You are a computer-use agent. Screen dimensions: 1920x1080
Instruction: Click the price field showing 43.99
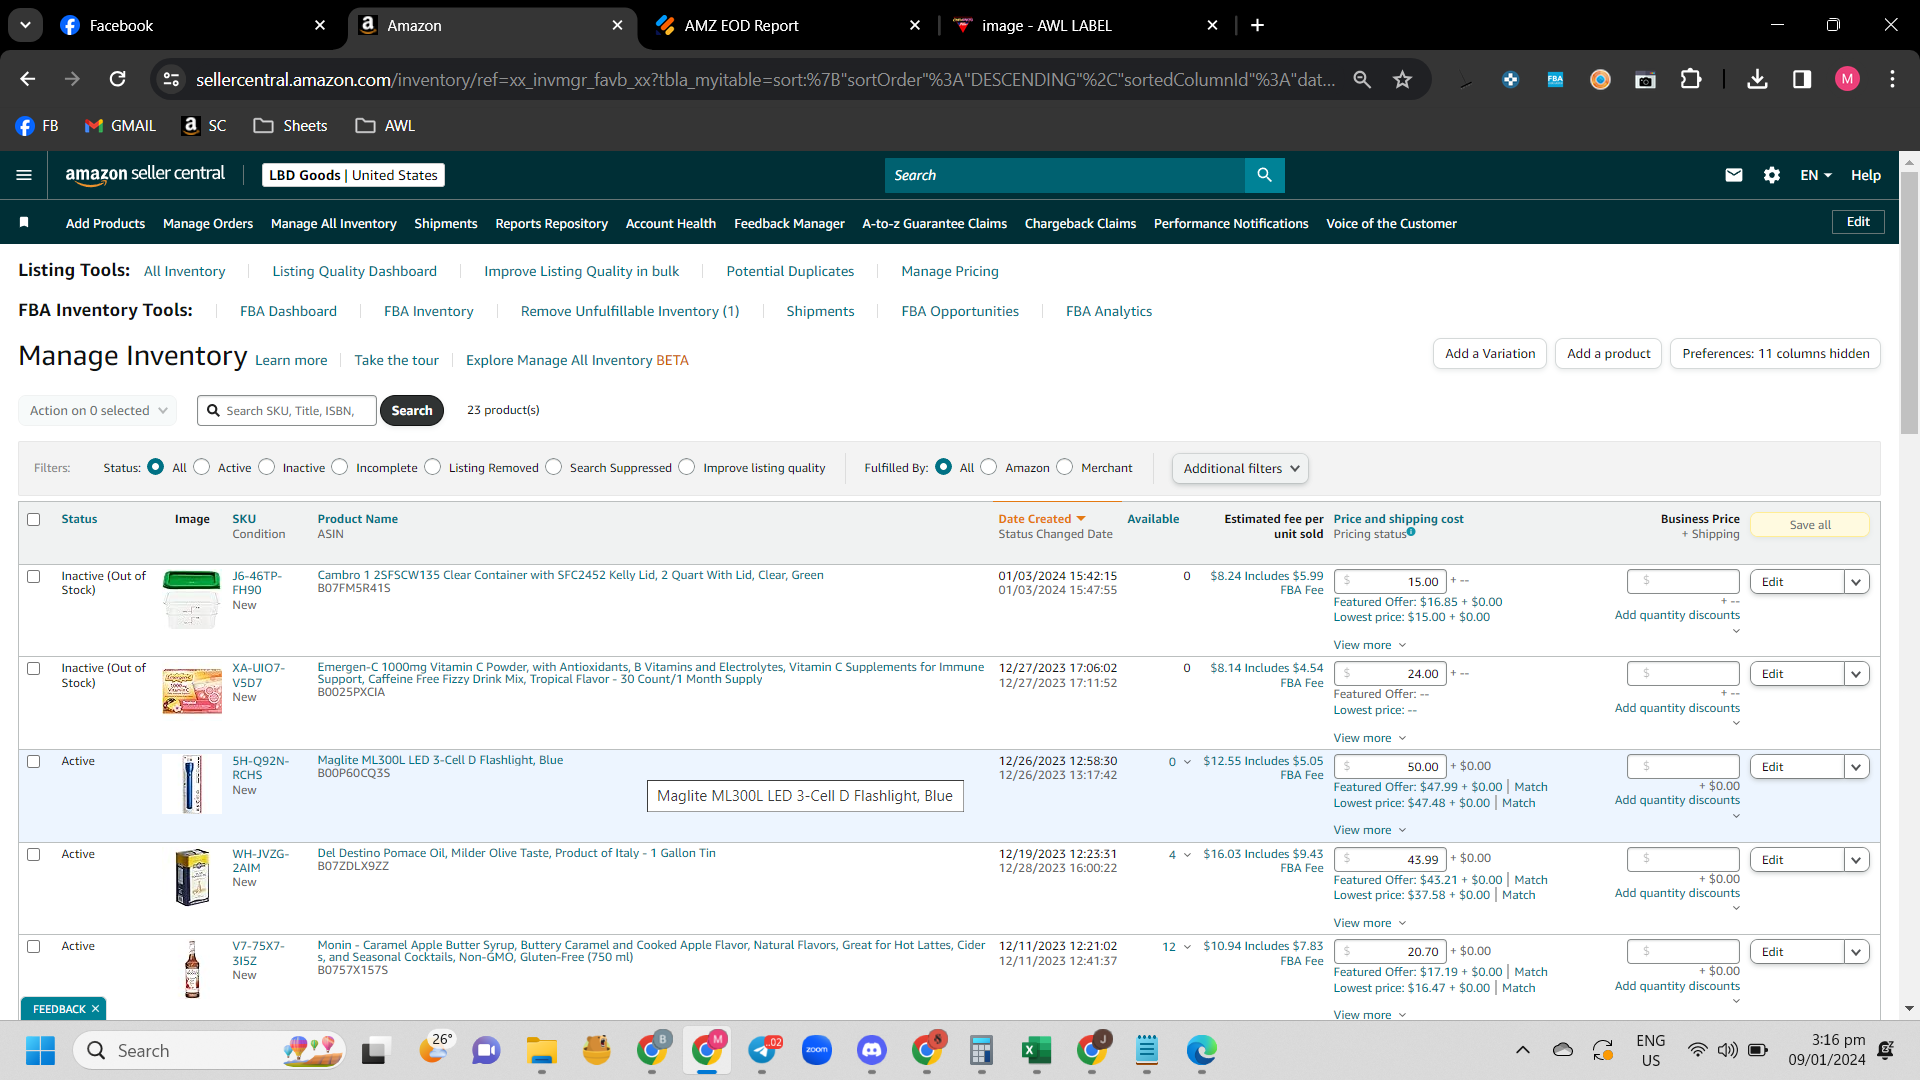click(x=1390, y=859)
